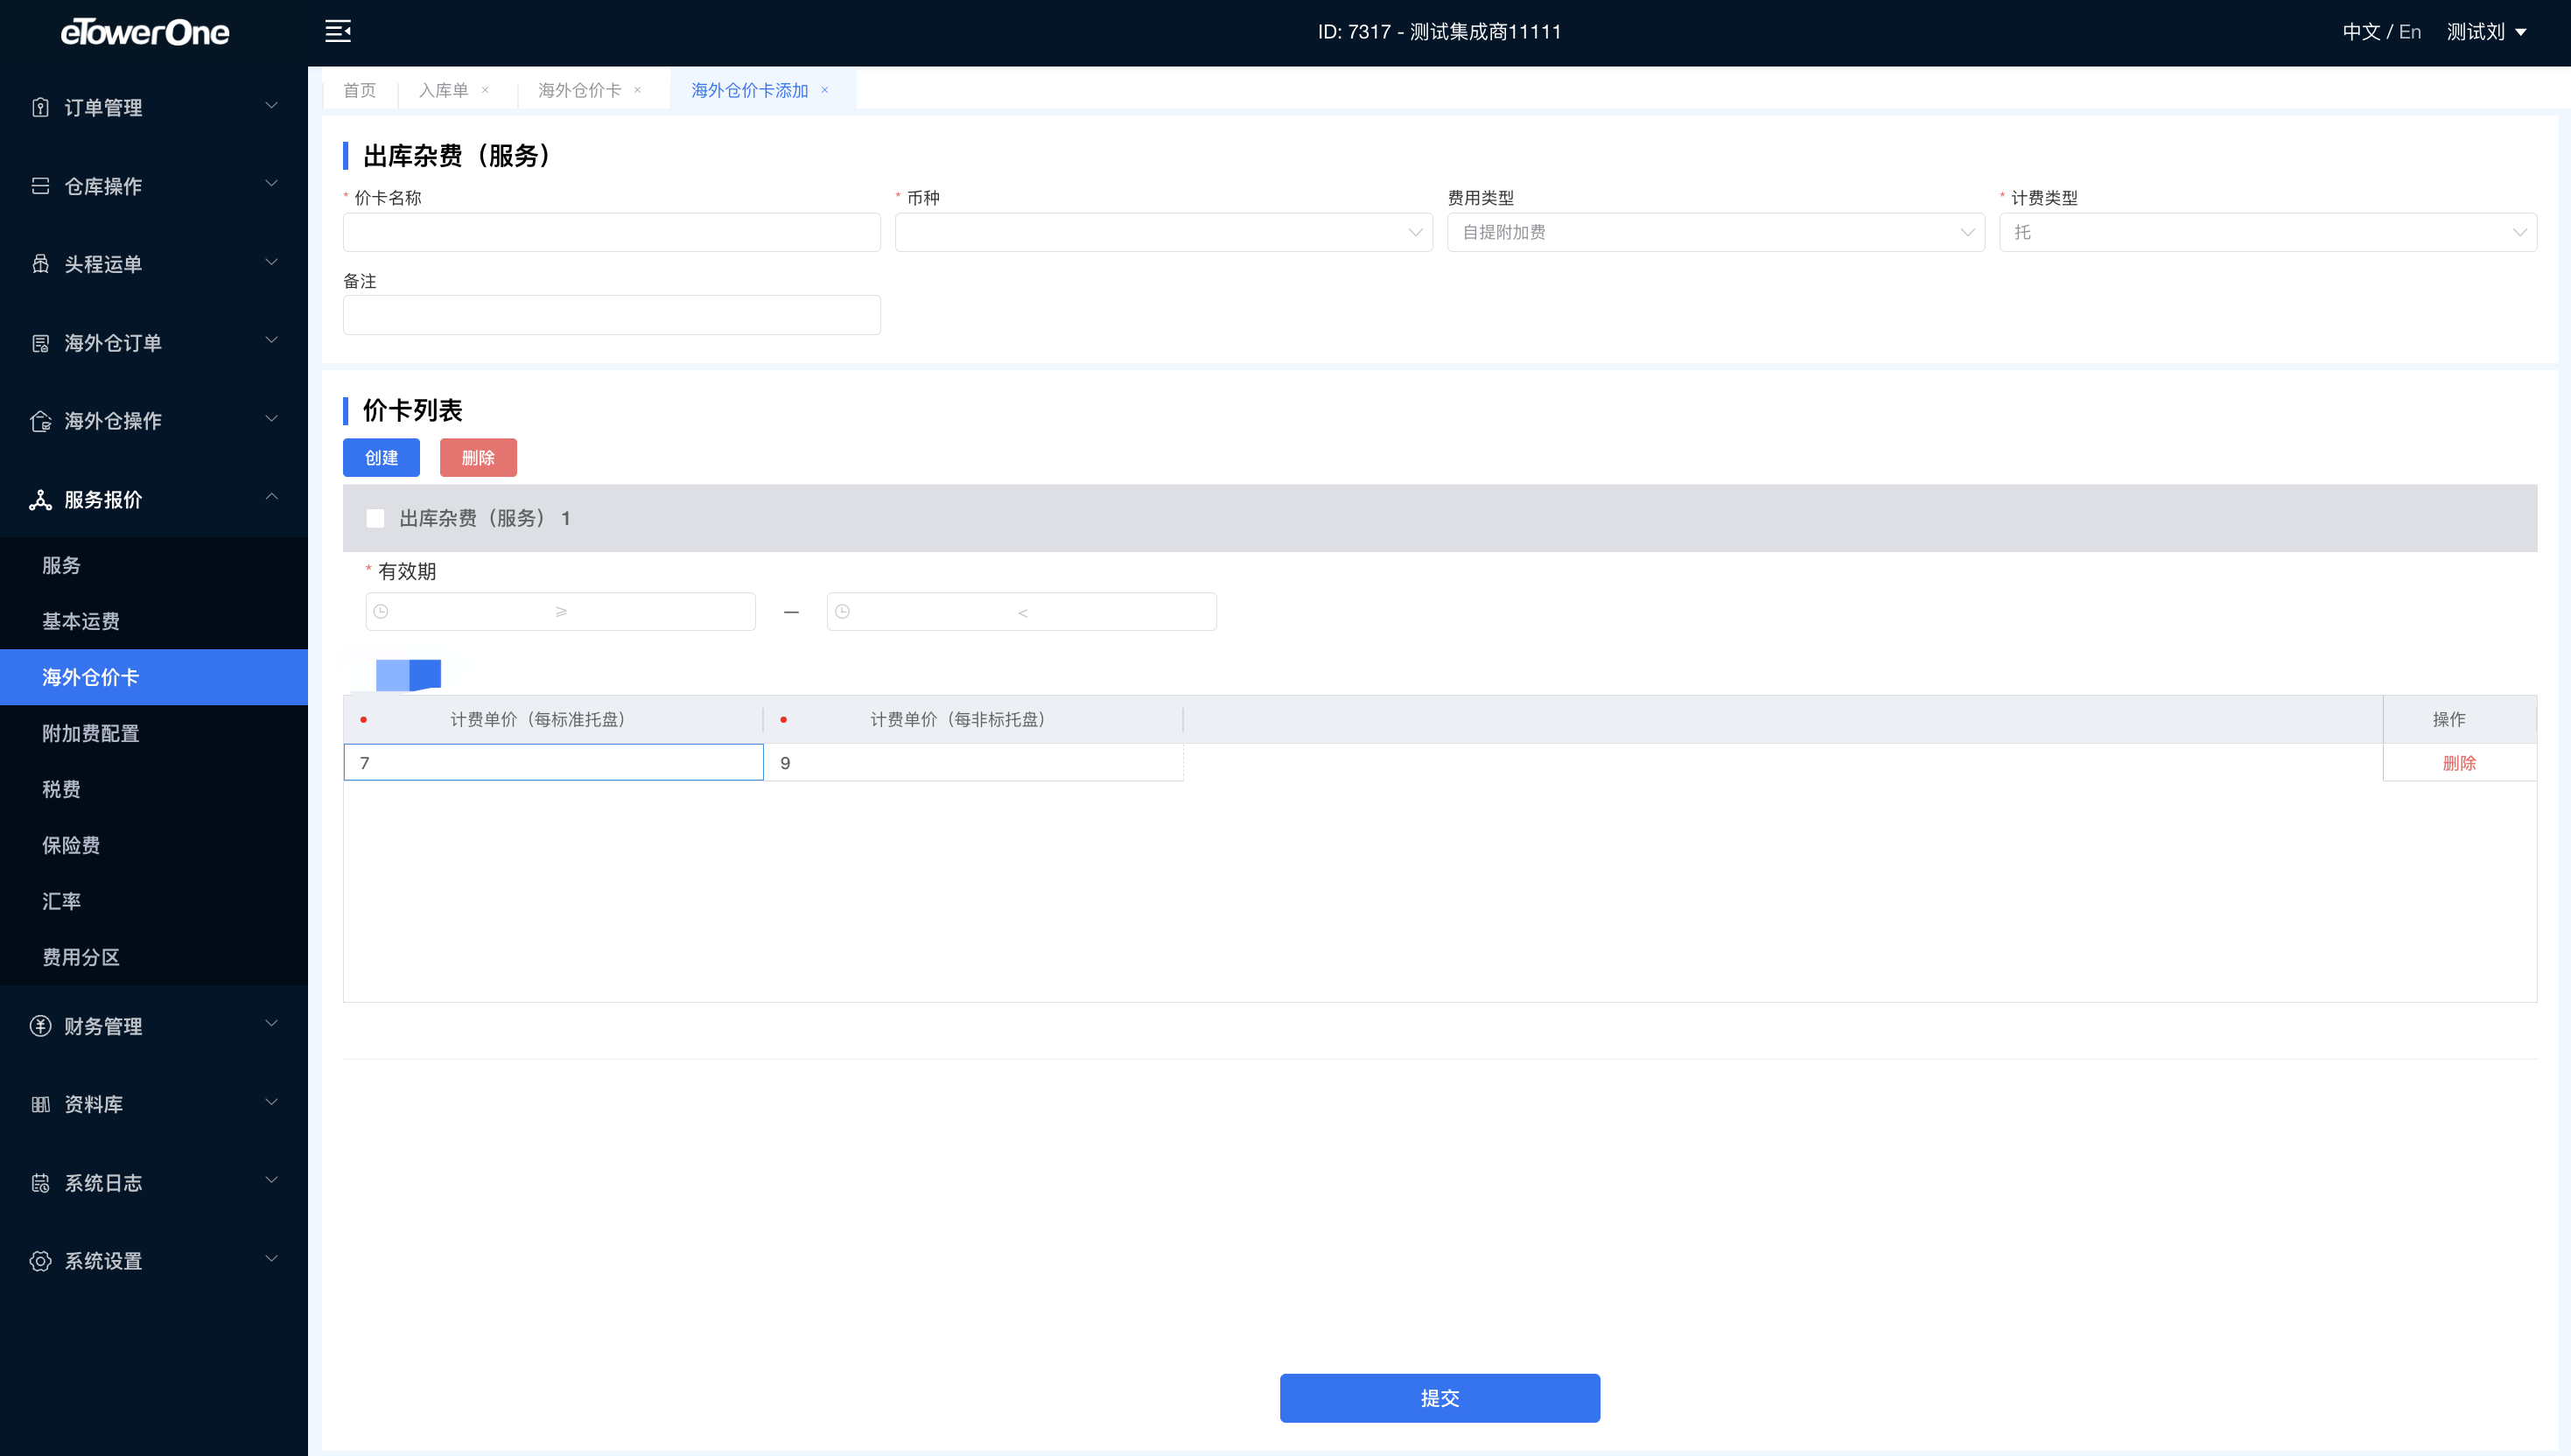Screen dimensions: 2571x1456
Task: Open the 币种 currency dropdown
Action: tap(1163, 232)
